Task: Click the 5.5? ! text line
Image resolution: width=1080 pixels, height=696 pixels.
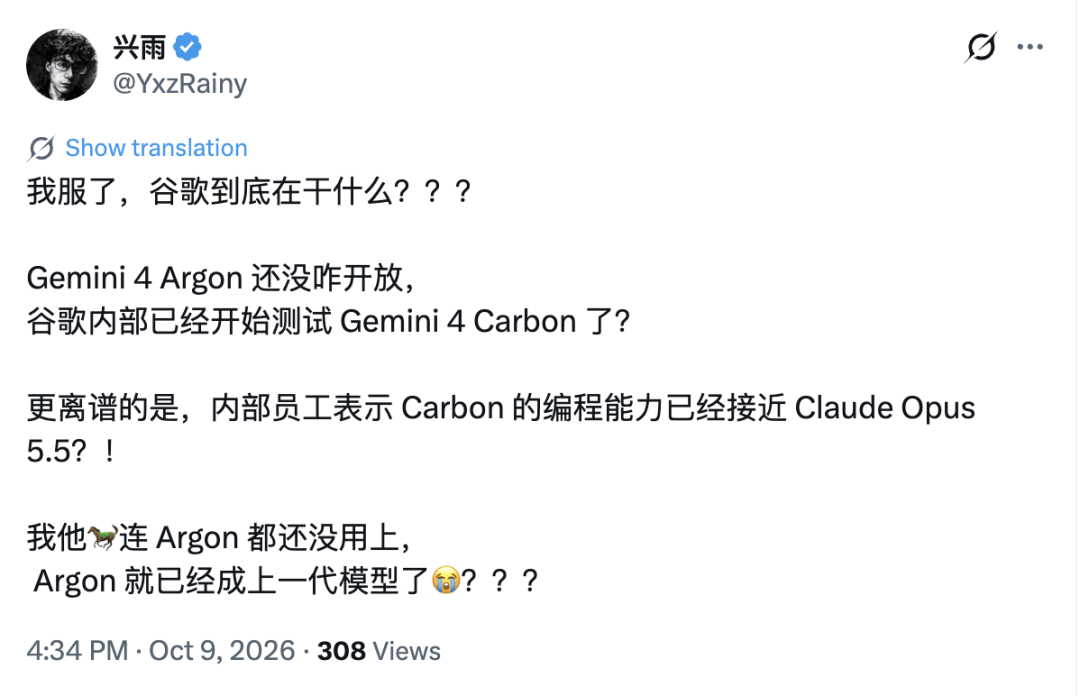Action: click(71, 451)
